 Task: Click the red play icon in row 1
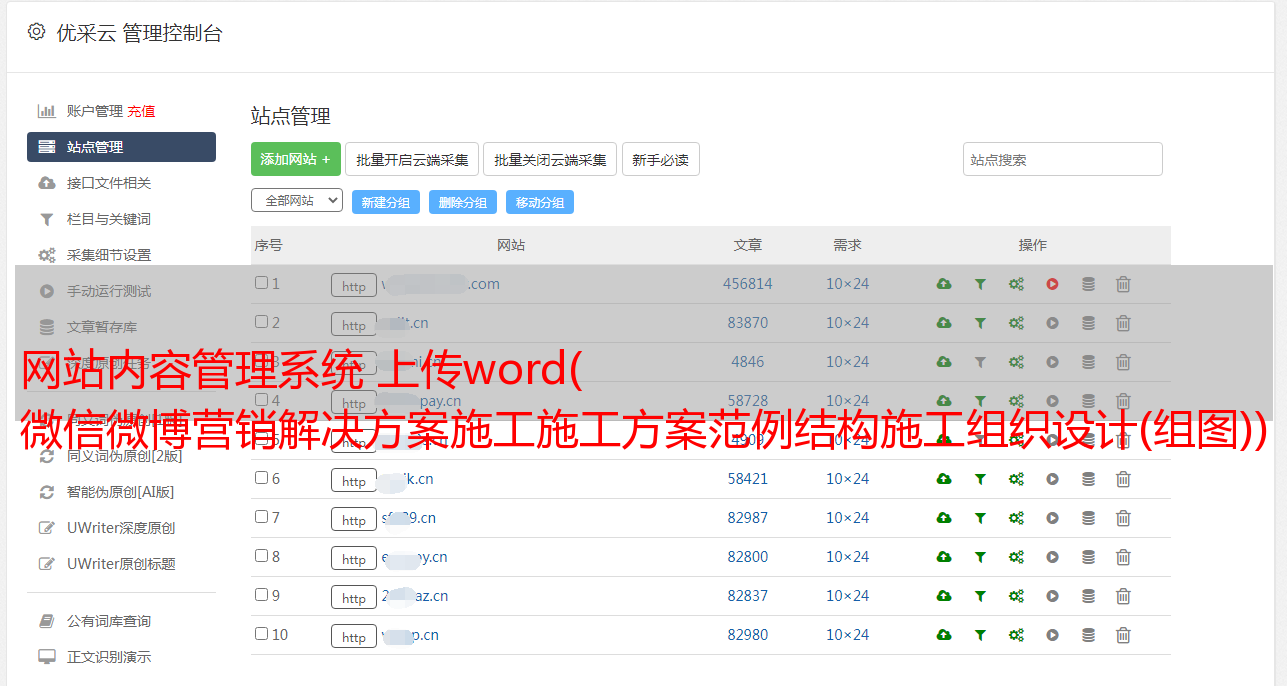pyautogui.click(x=1052, y=284)
